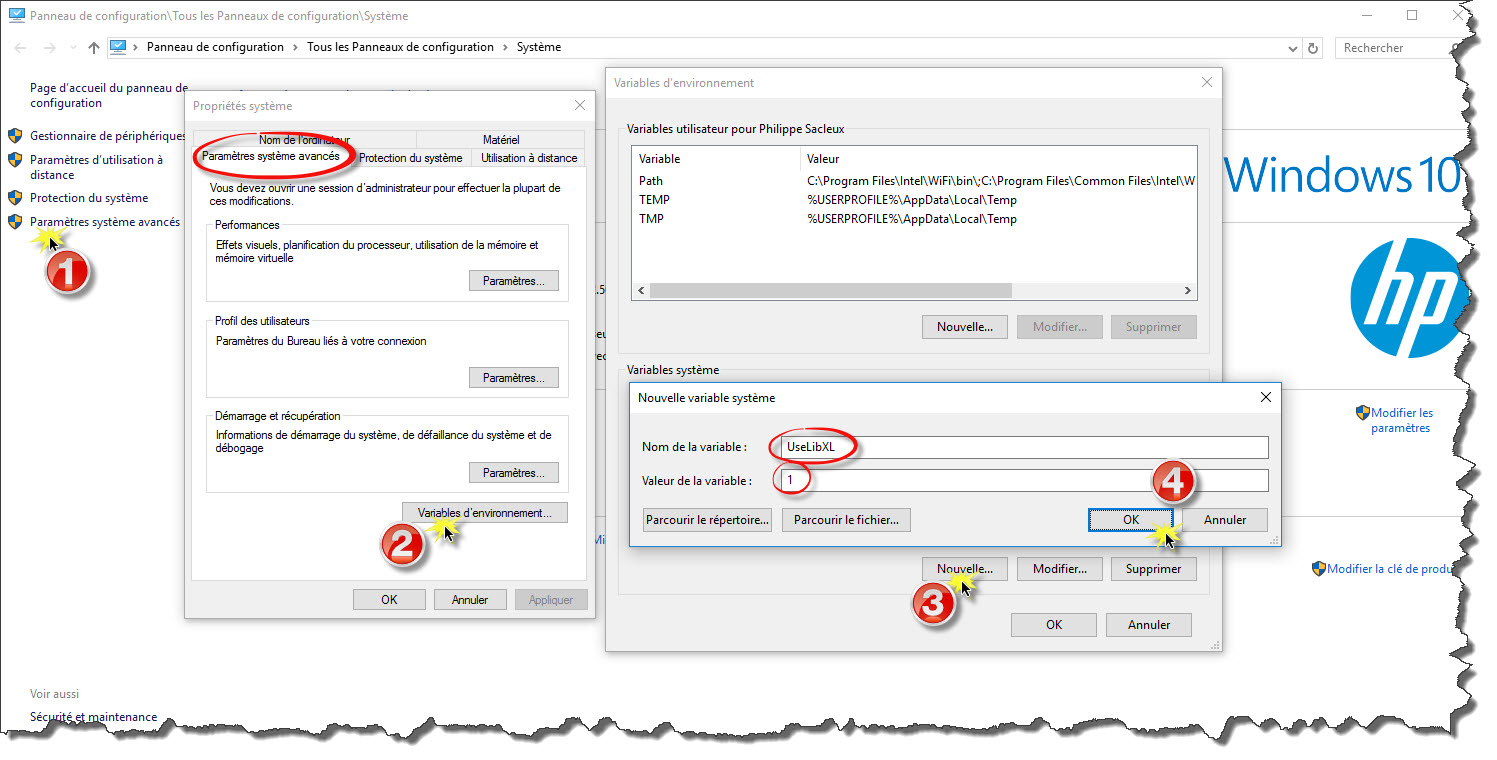Open 'Paramètres...' for Profil des utilisateurs

(x=514, y=378)
